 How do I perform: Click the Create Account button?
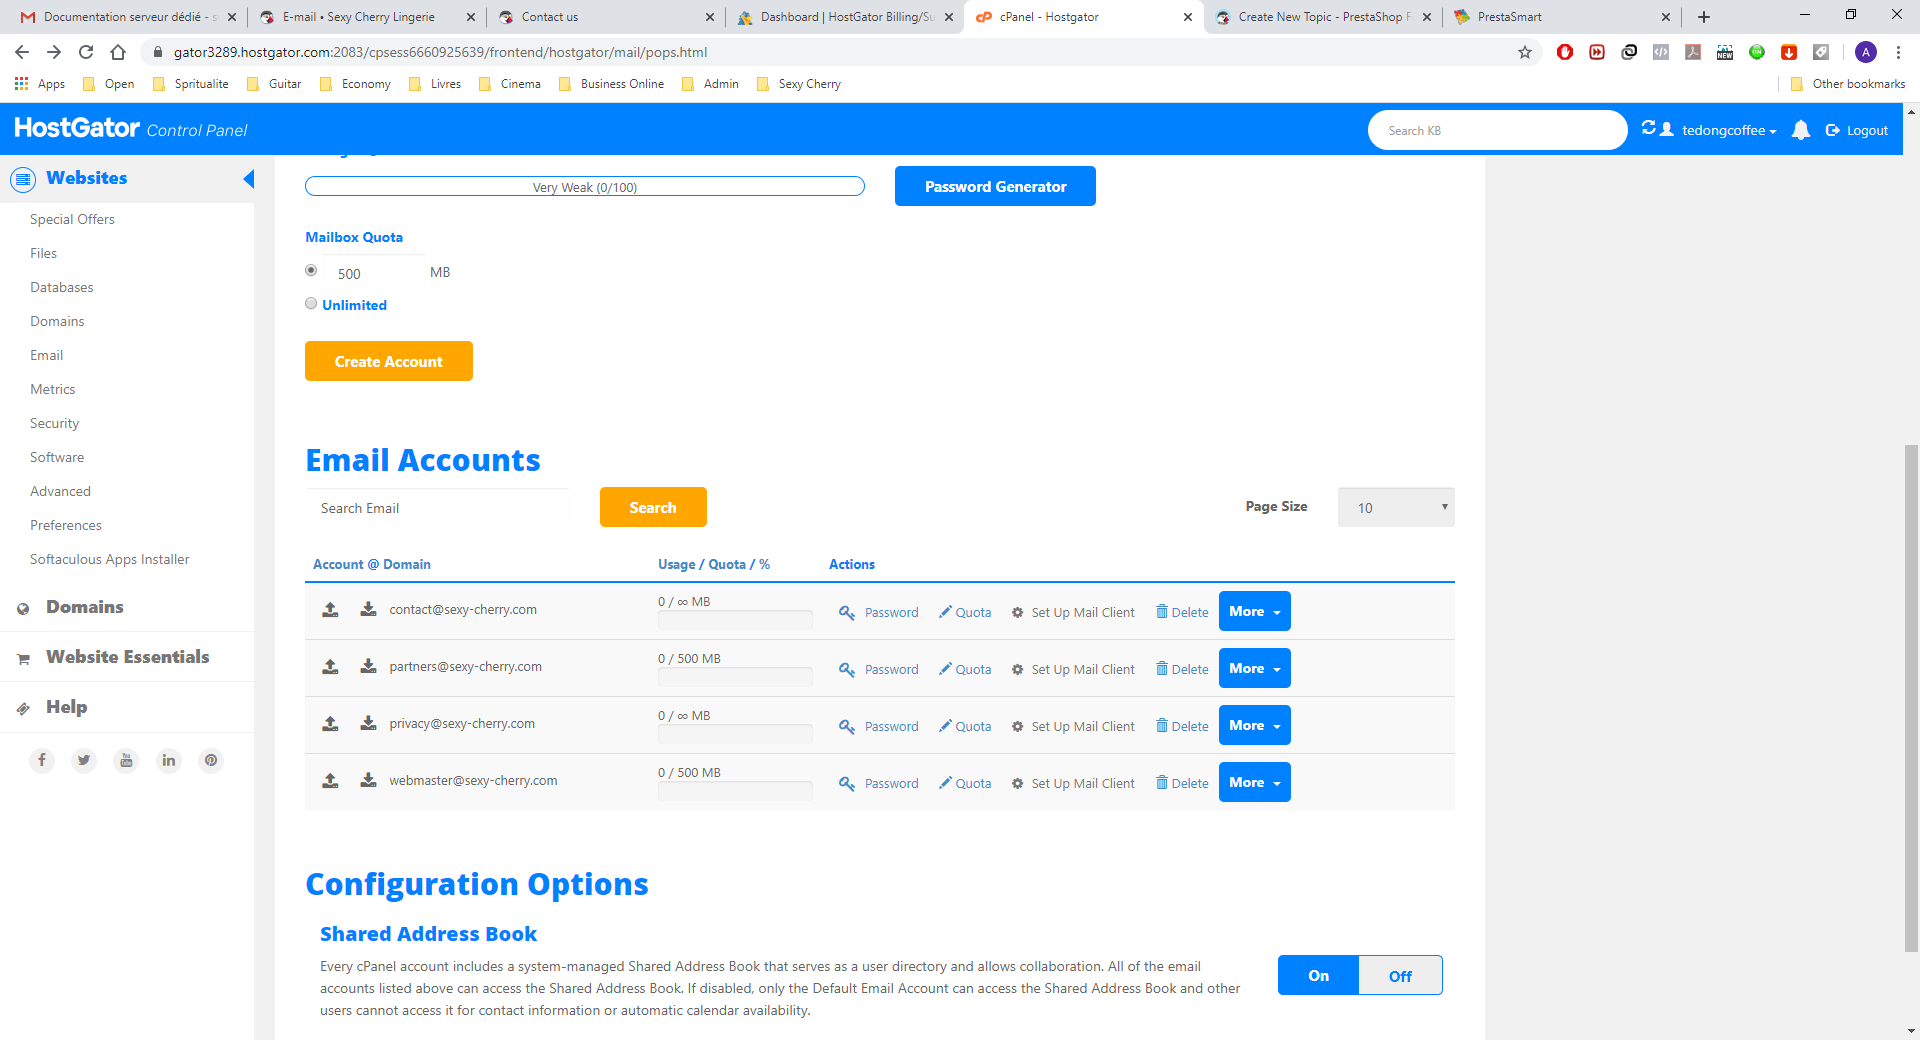[389, 361]
